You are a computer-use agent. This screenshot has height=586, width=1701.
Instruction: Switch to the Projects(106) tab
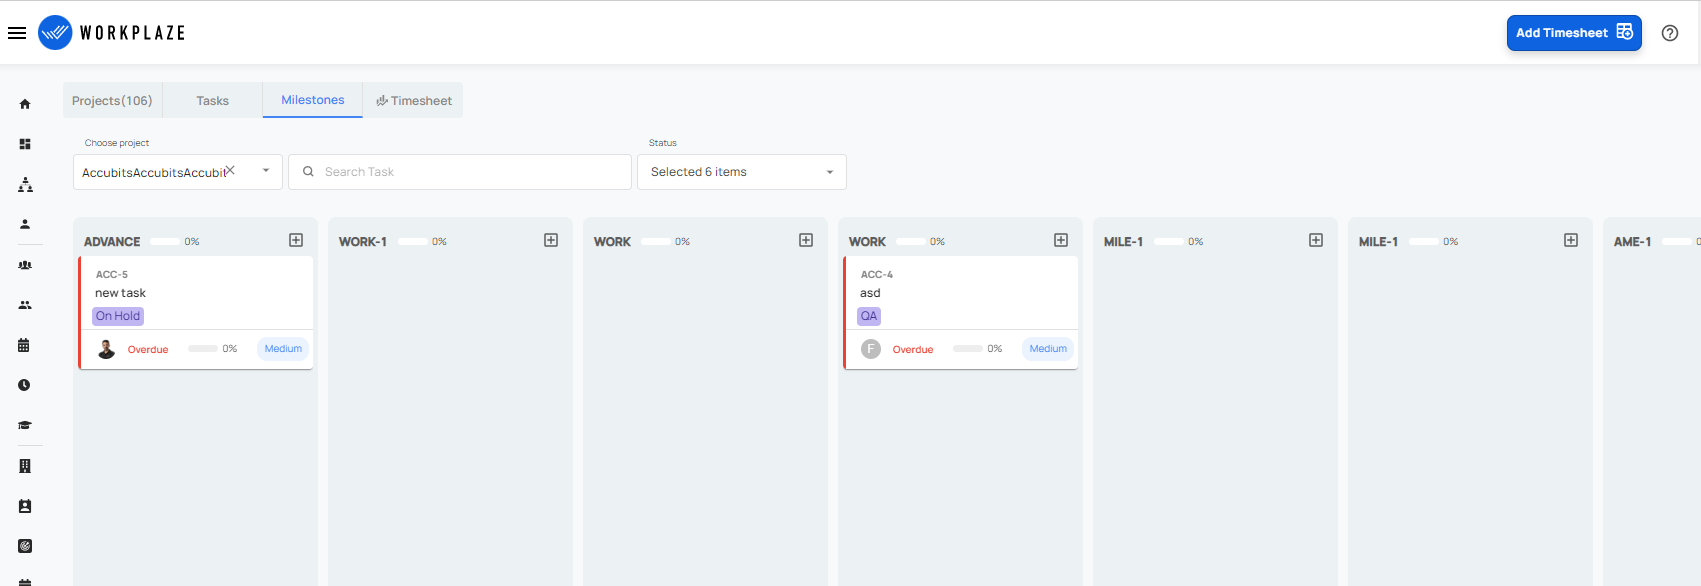point(112,100)
